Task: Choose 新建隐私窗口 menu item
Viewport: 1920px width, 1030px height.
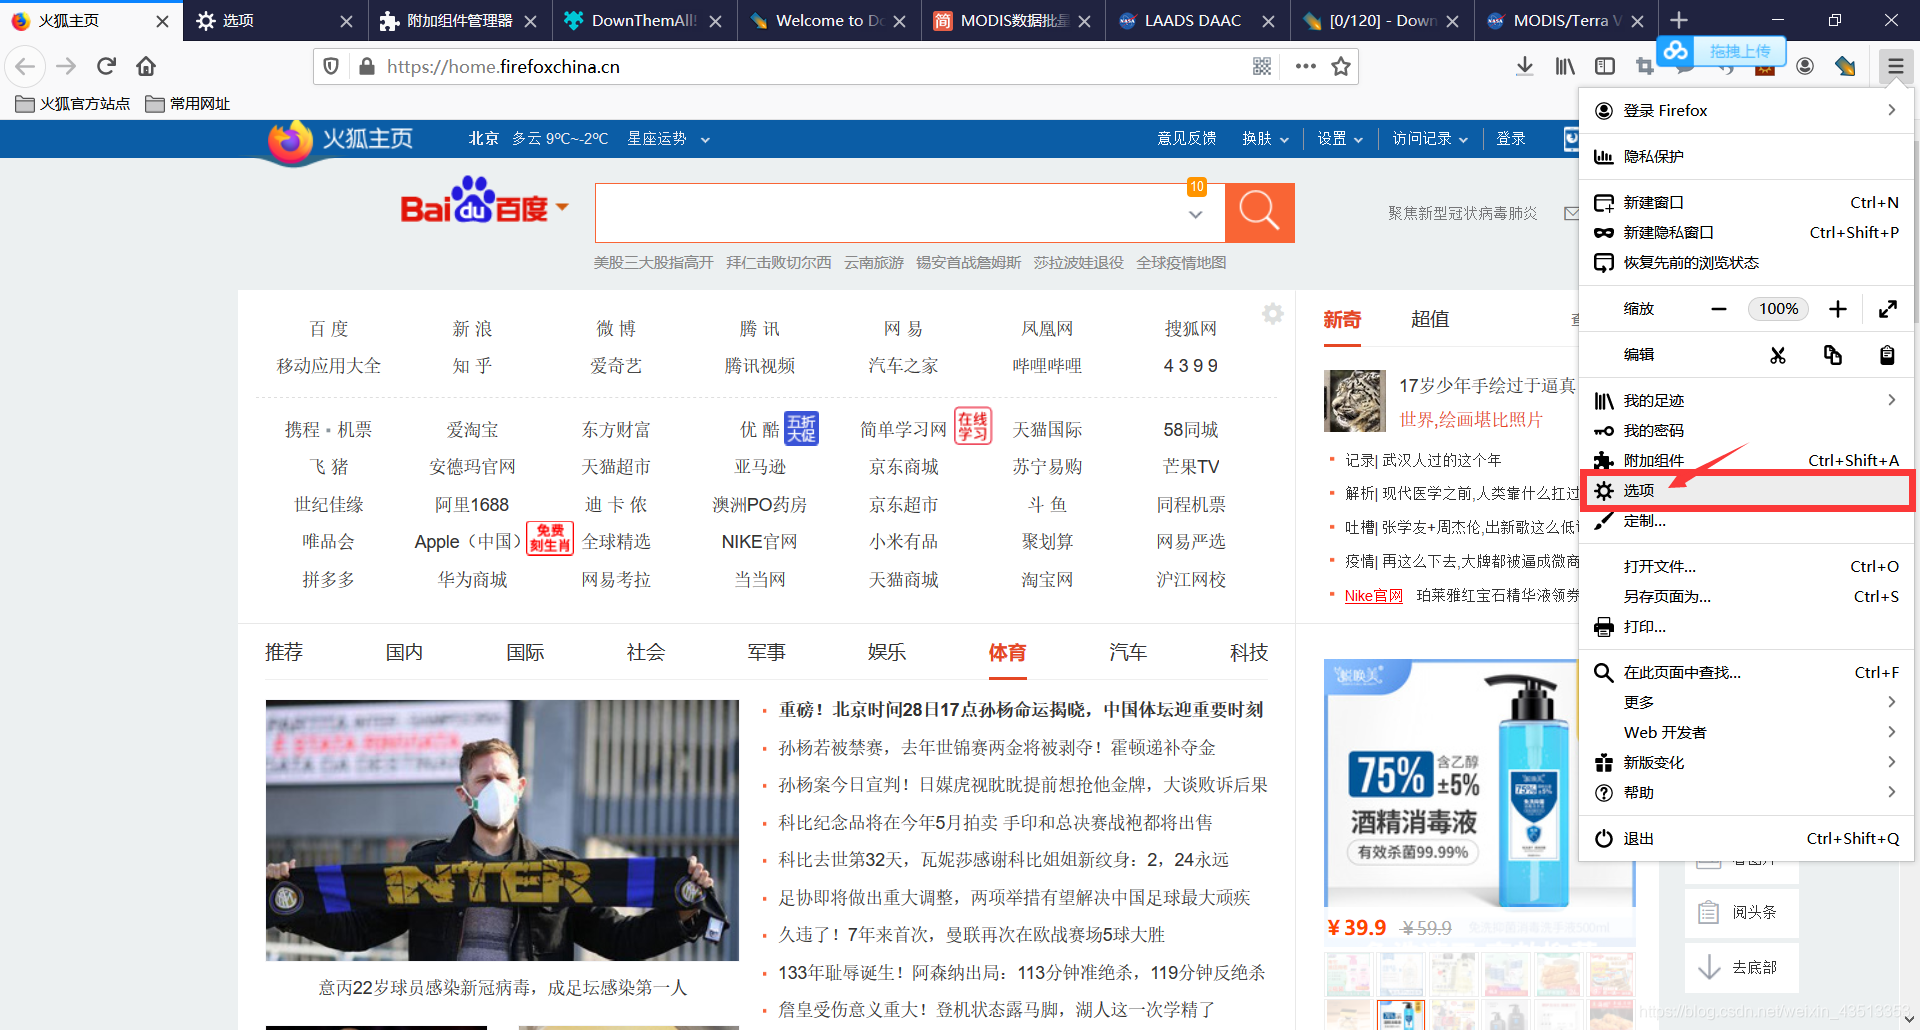Action: click(x=1745, y=233)
